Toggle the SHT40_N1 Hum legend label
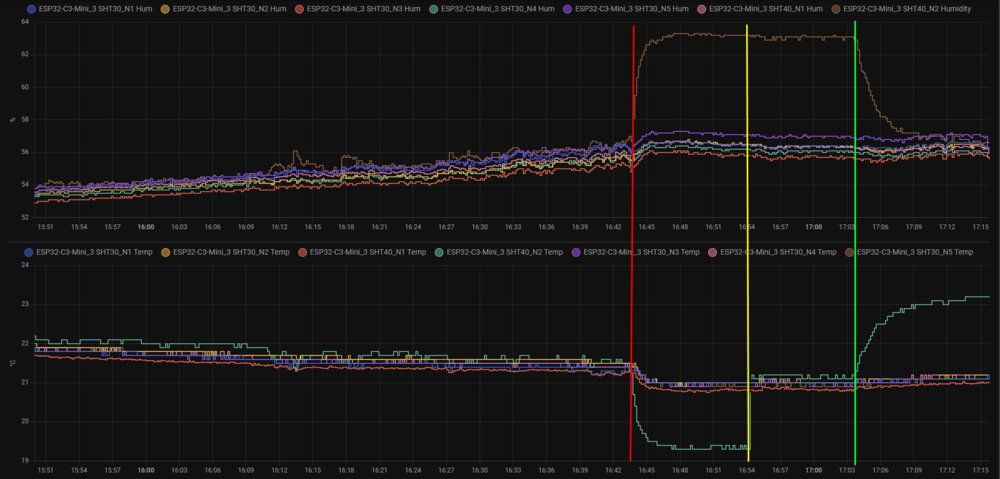This screenshot has width=1000, height=479. point(767,10)
